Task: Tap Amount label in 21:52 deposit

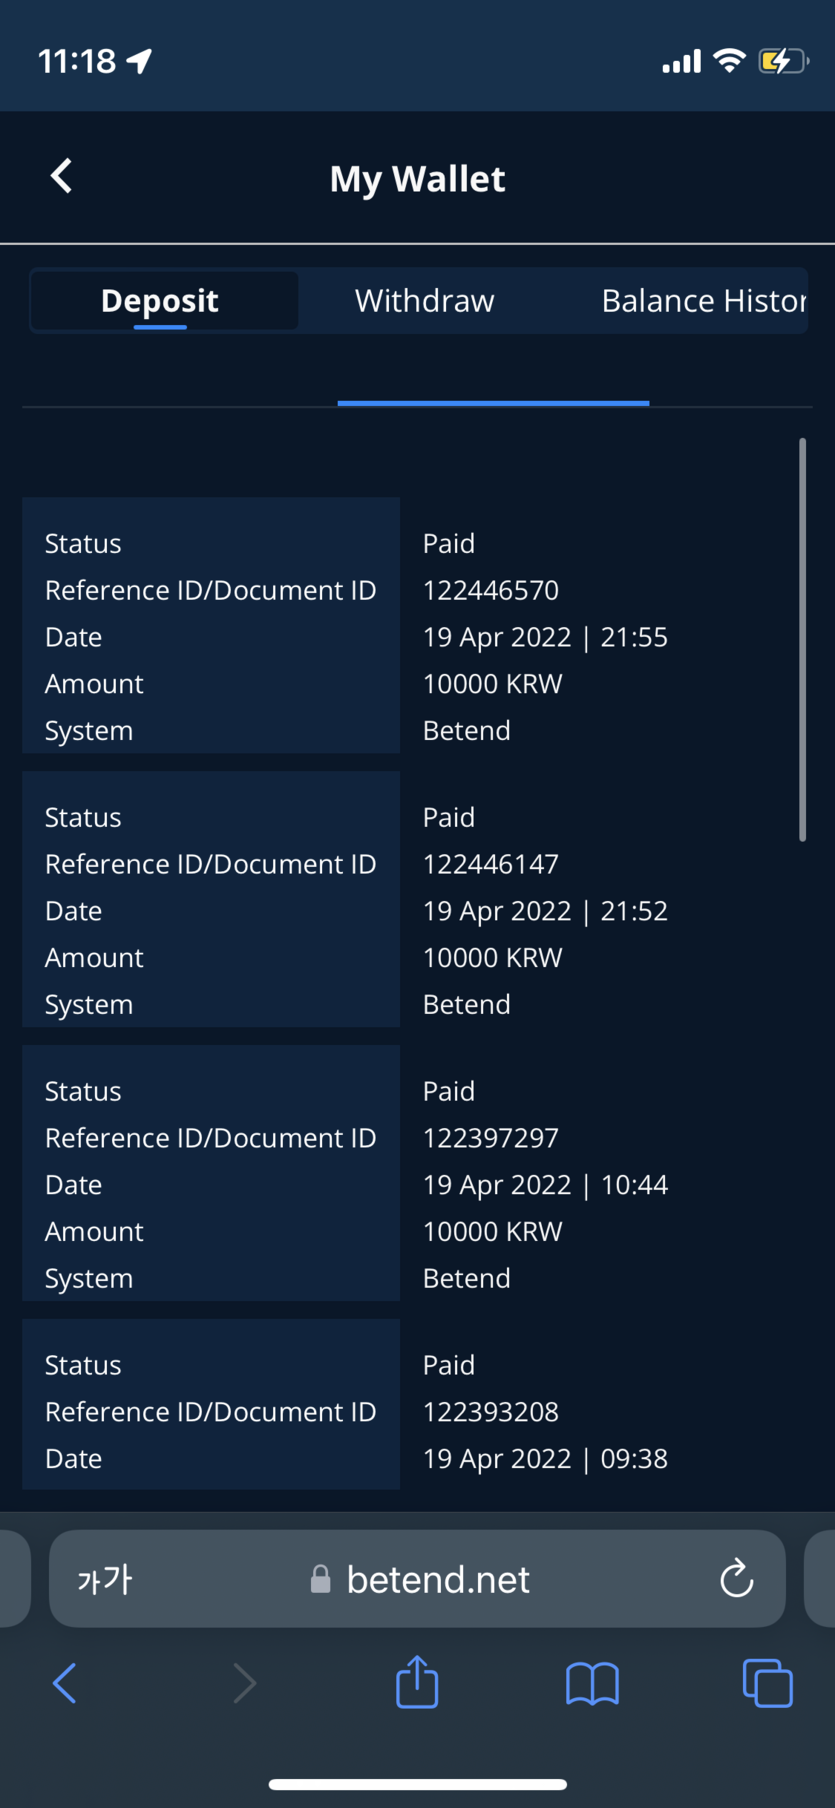Action: coord(94,958)
